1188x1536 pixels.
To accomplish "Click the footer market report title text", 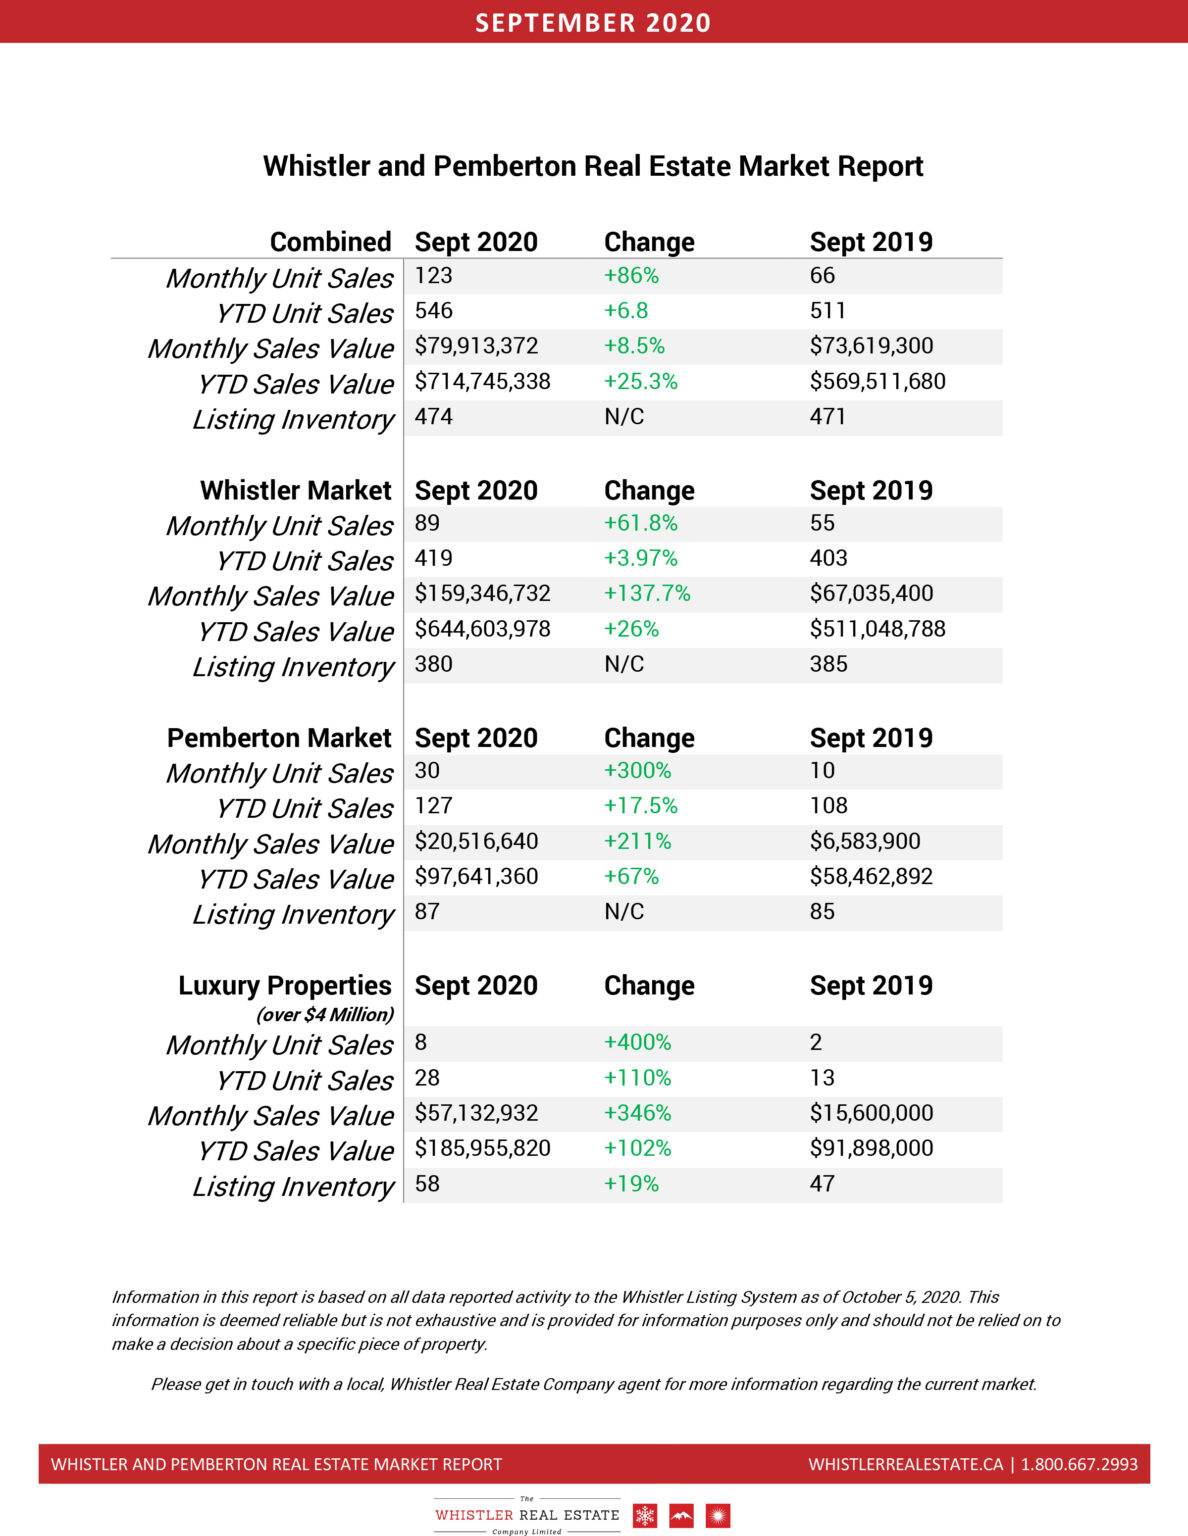I will (276, 1464).
